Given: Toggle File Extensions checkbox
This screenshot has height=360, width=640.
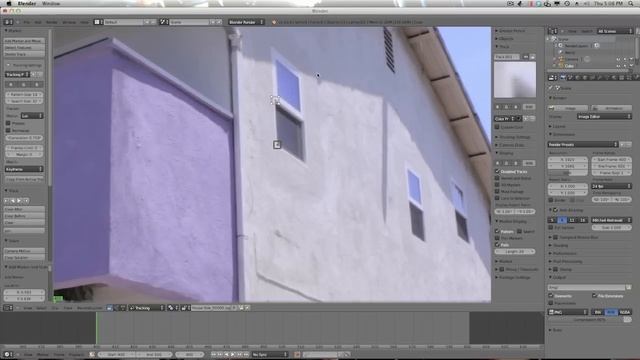Looking at the screenshot, I should (x=594, y=296).
